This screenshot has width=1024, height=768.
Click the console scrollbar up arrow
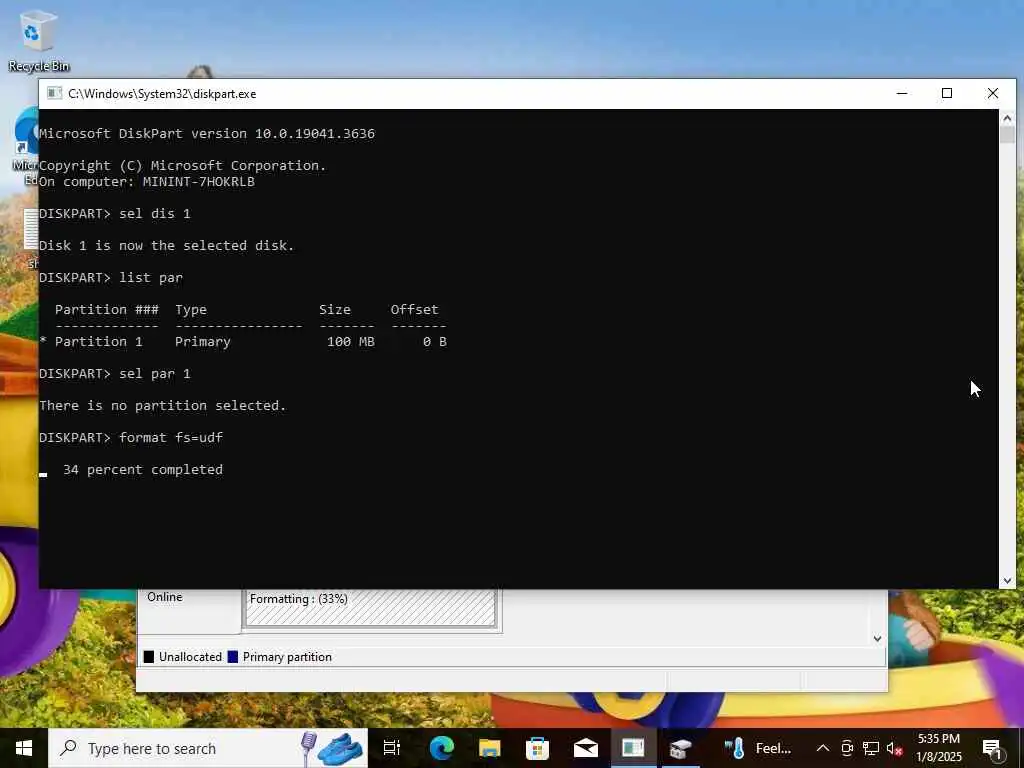click(x=1007, y=118)
